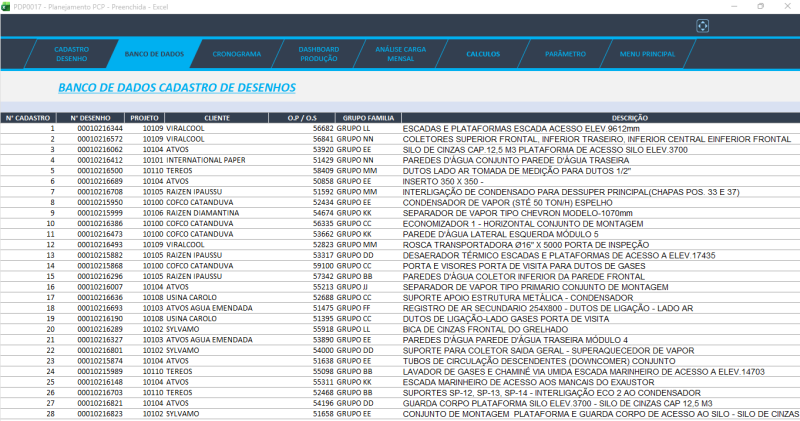Click the Nº Cadastro column header
This screenshot has height=421, width=800.
[28, 118]
